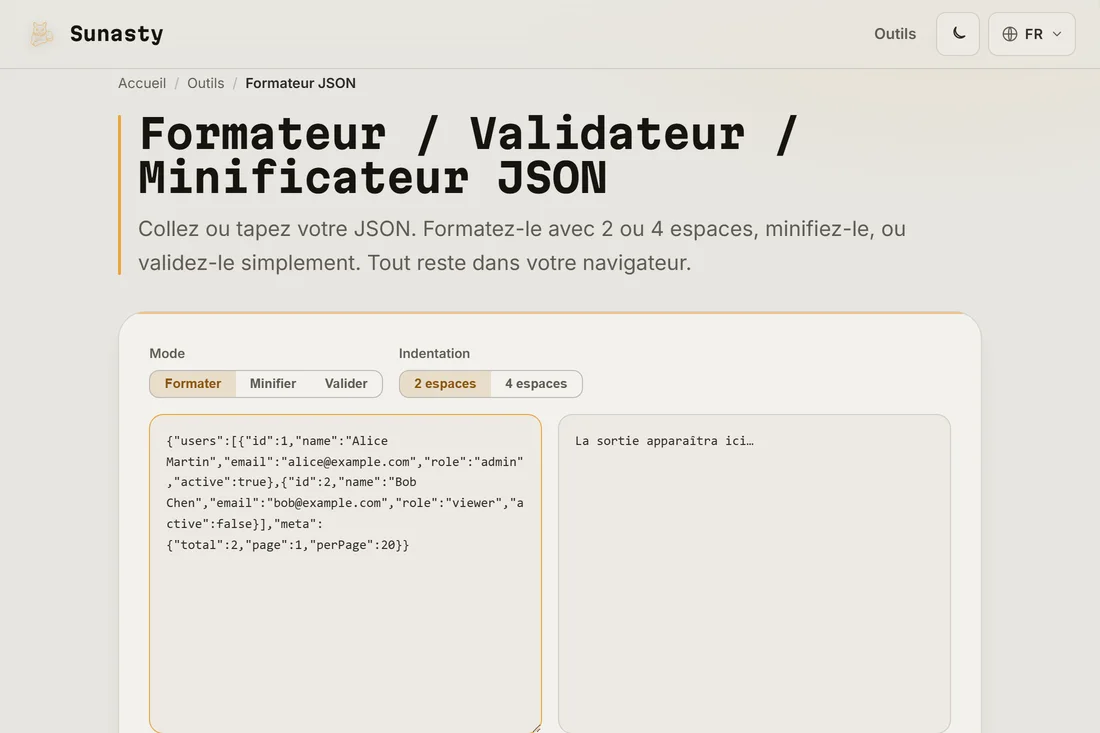This screenshot has width=1100, height=733.
Task: Click inside the JSON input textarea
Action: [x=345, y=574]
